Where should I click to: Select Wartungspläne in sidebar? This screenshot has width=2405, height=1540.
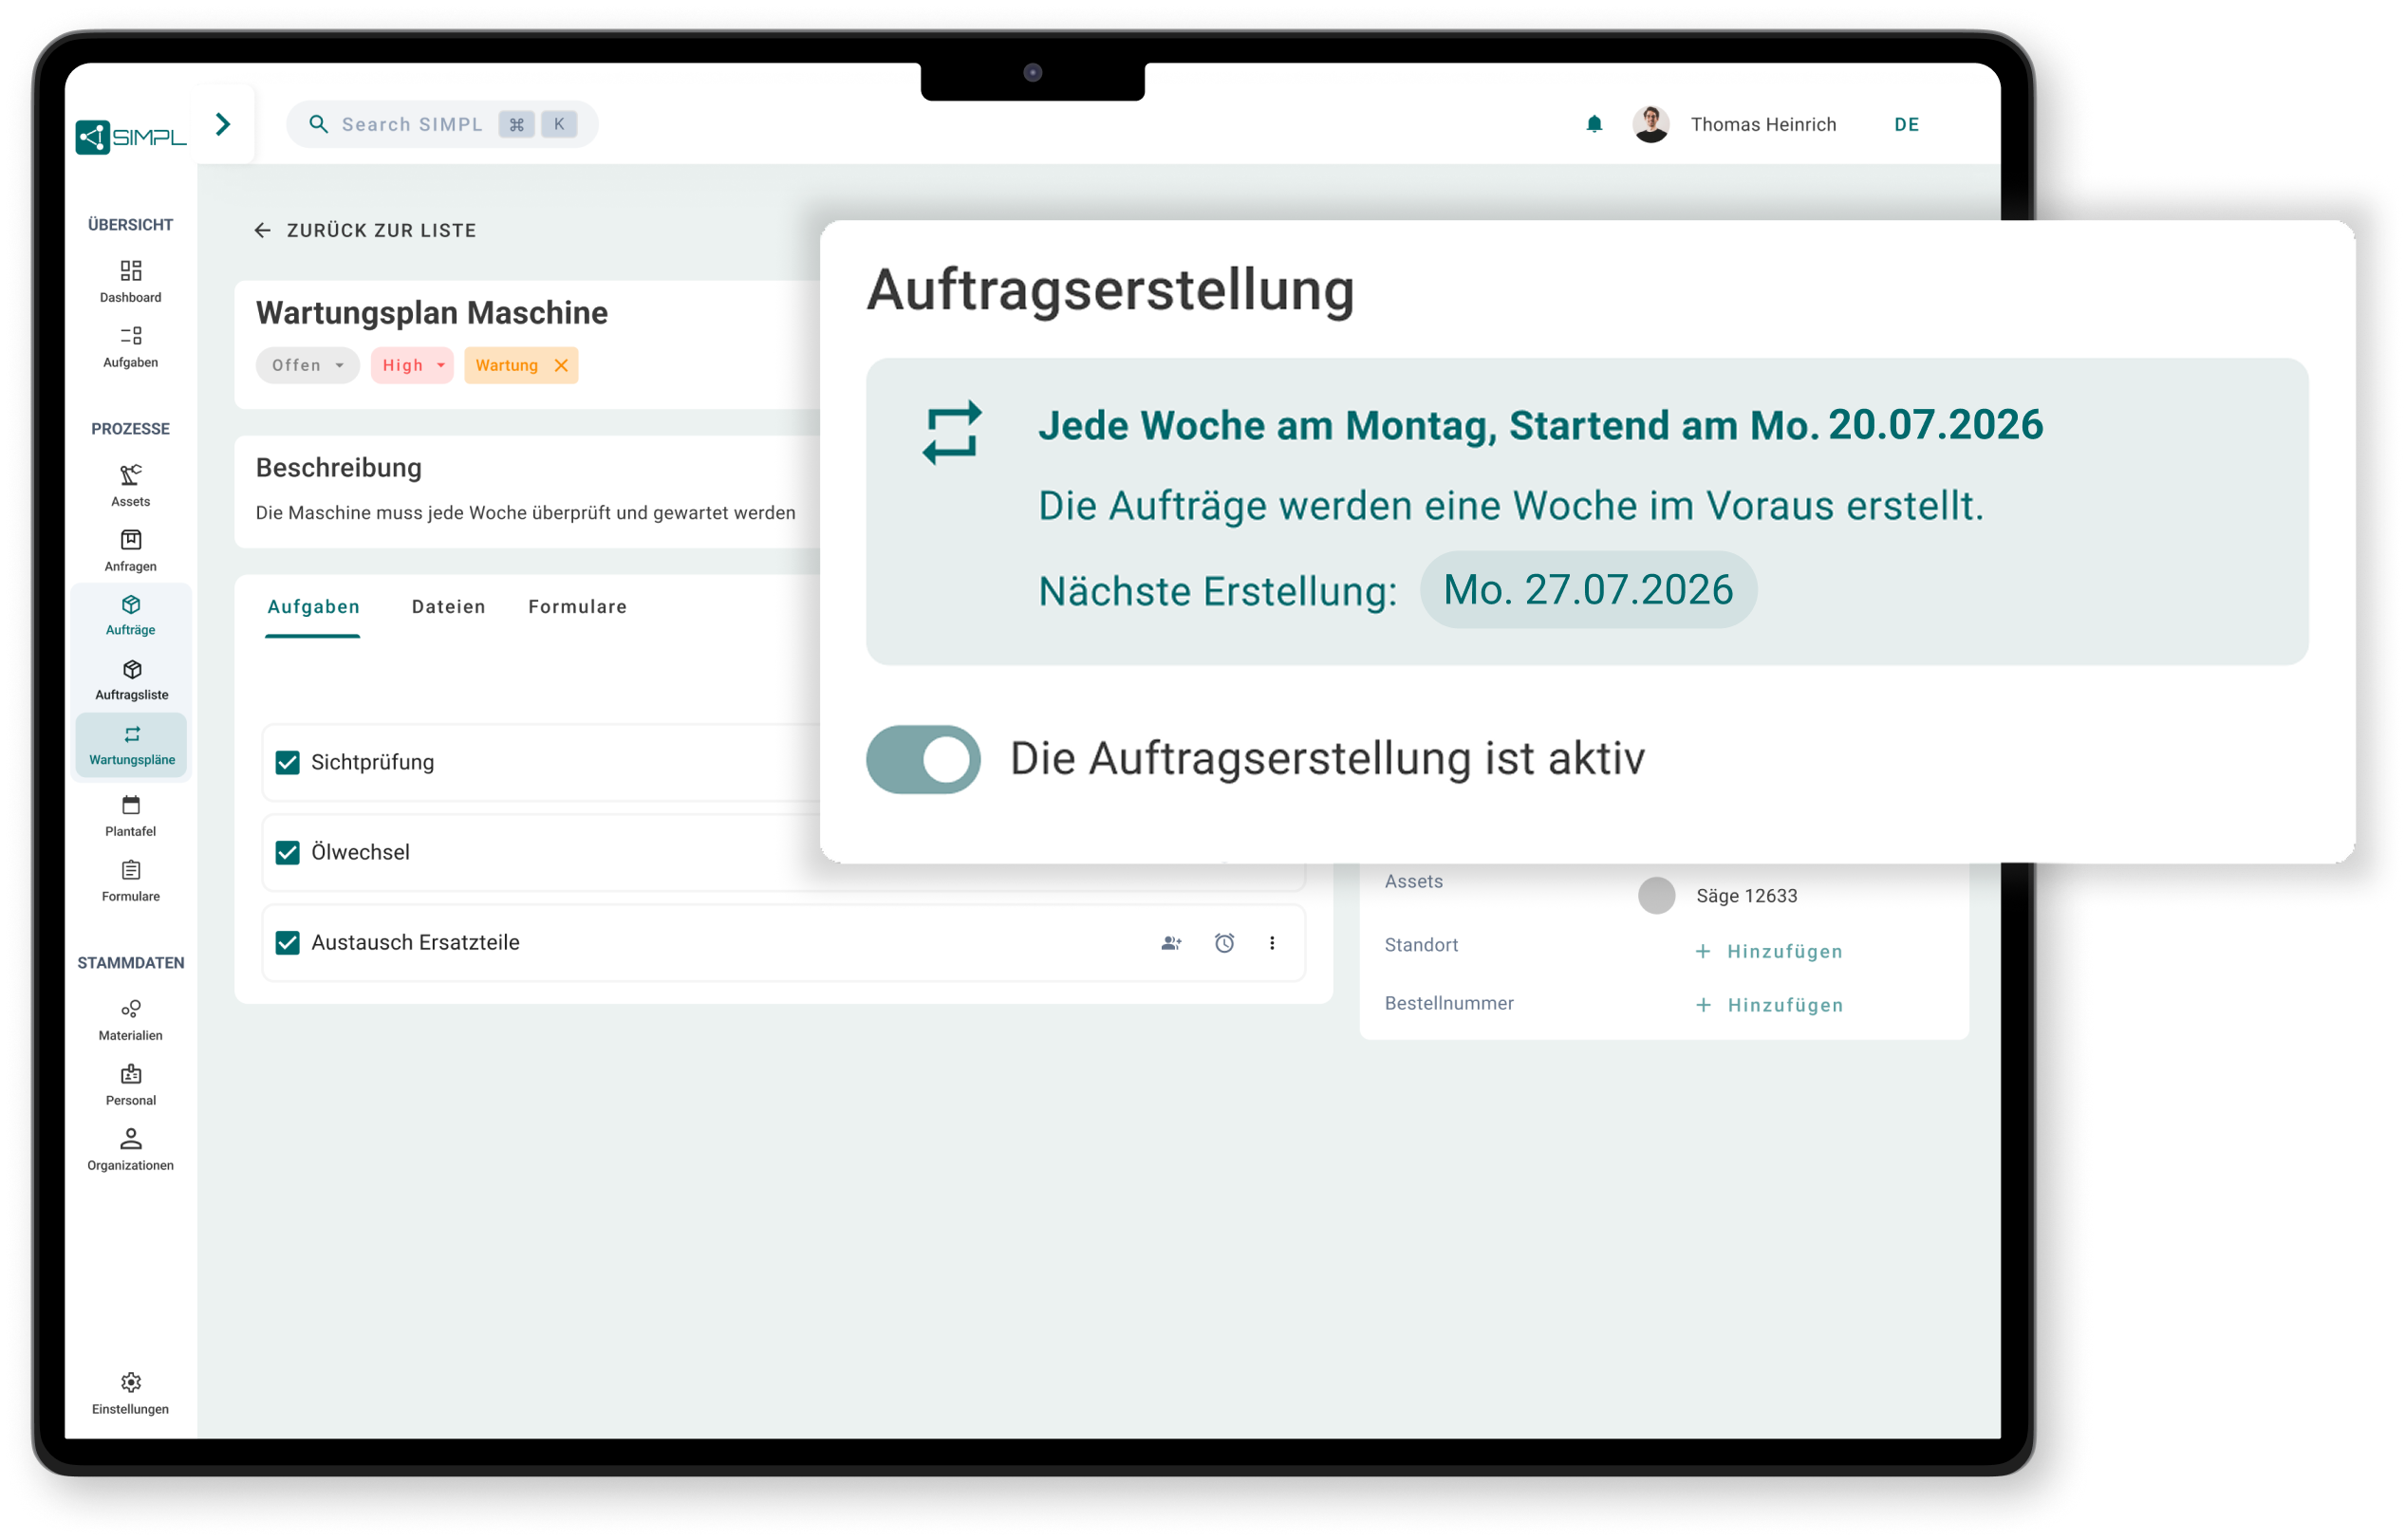(131, 745)
